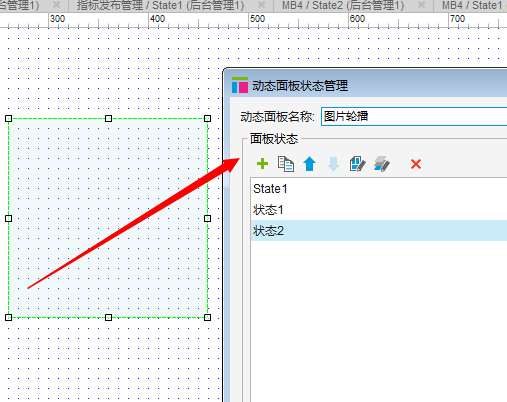Click the duplicate state icon
Screen dimensions: 507x402
point(286,164)
